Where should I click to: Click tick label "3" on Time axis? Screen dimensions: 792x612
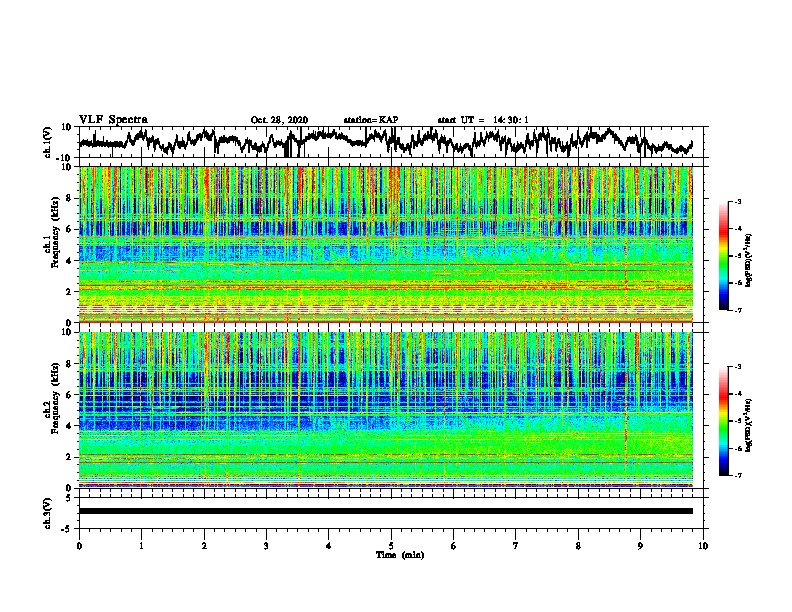[x=266, y=546]
